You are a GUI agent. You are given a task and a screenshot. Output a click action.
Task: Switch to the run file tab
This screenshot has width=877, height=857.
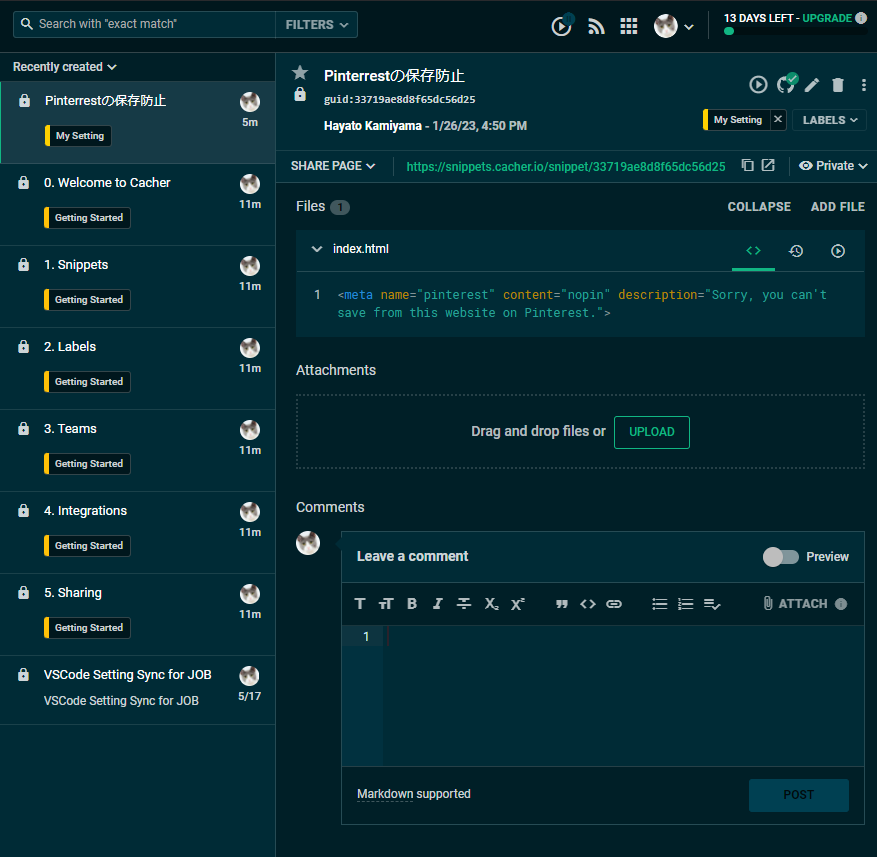tap(837, 251)
